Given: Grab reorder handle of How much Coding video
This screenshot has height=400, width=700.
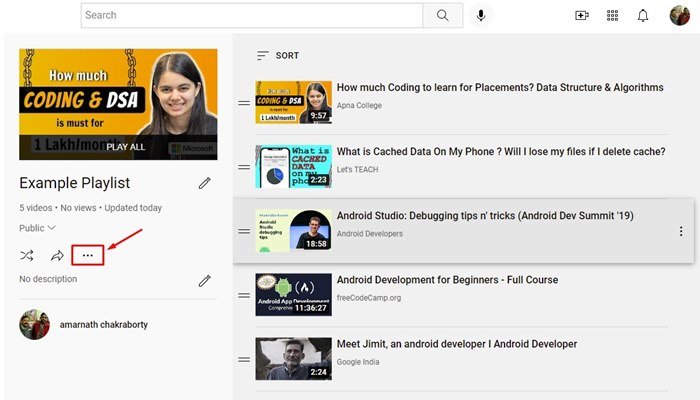Looking at the screenshot, I should coord(244,103).
